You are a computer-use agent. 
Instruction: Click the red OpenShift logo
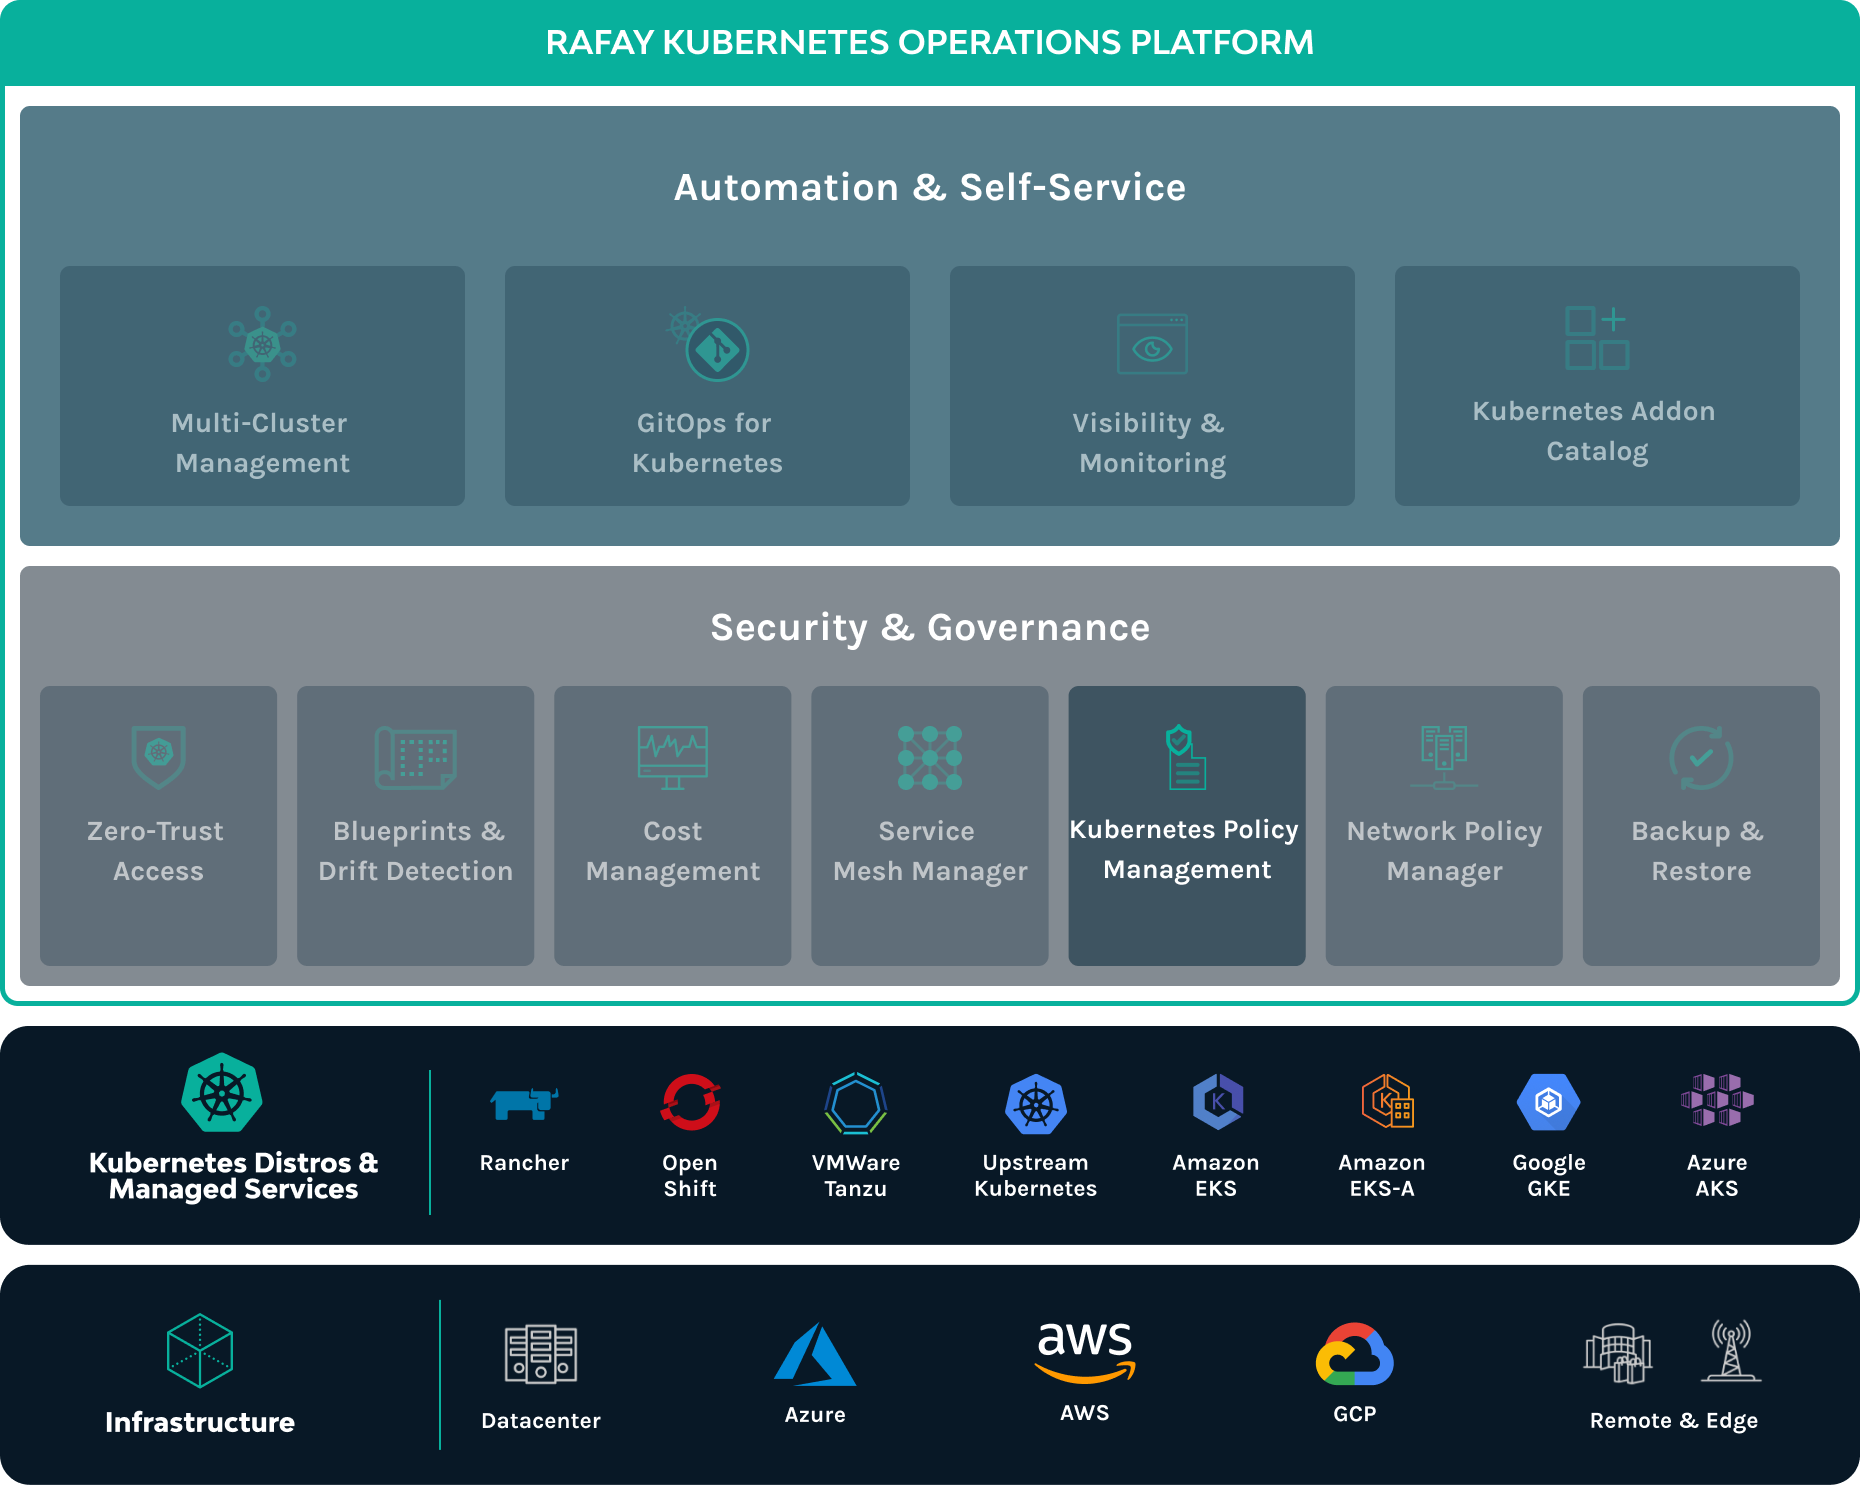coord(690,1102)
